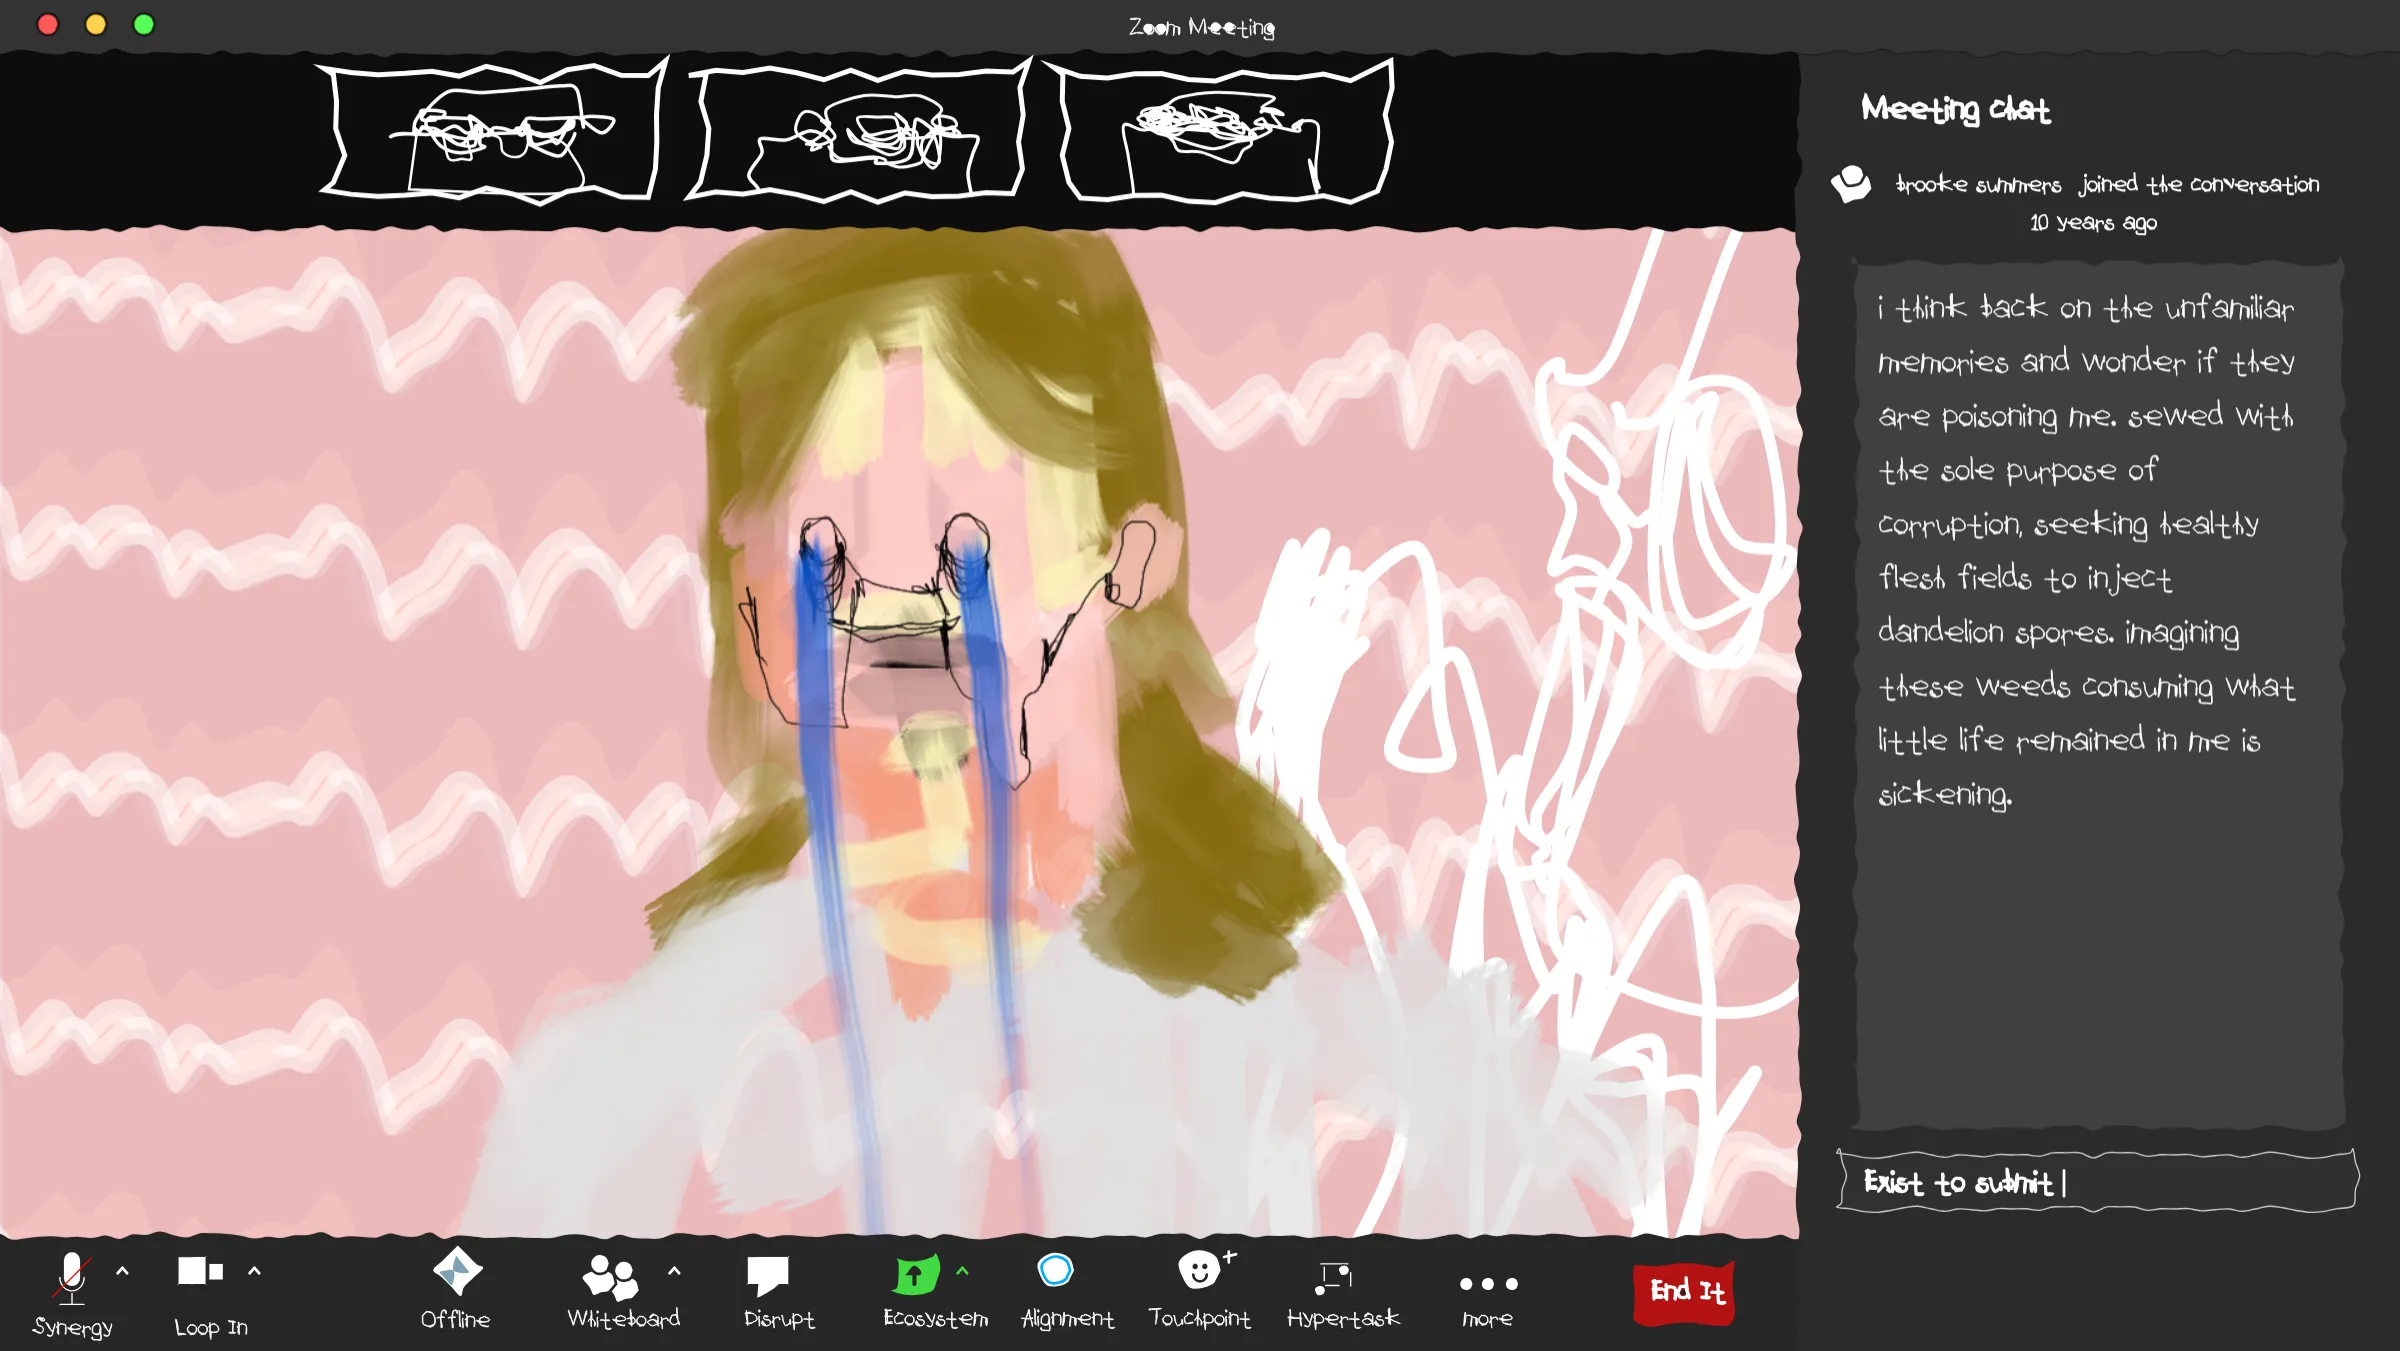The height and width of the screenshot is (1351, 2400).
Task: Click the Hypertask icon
Action: [1334, 1278]
